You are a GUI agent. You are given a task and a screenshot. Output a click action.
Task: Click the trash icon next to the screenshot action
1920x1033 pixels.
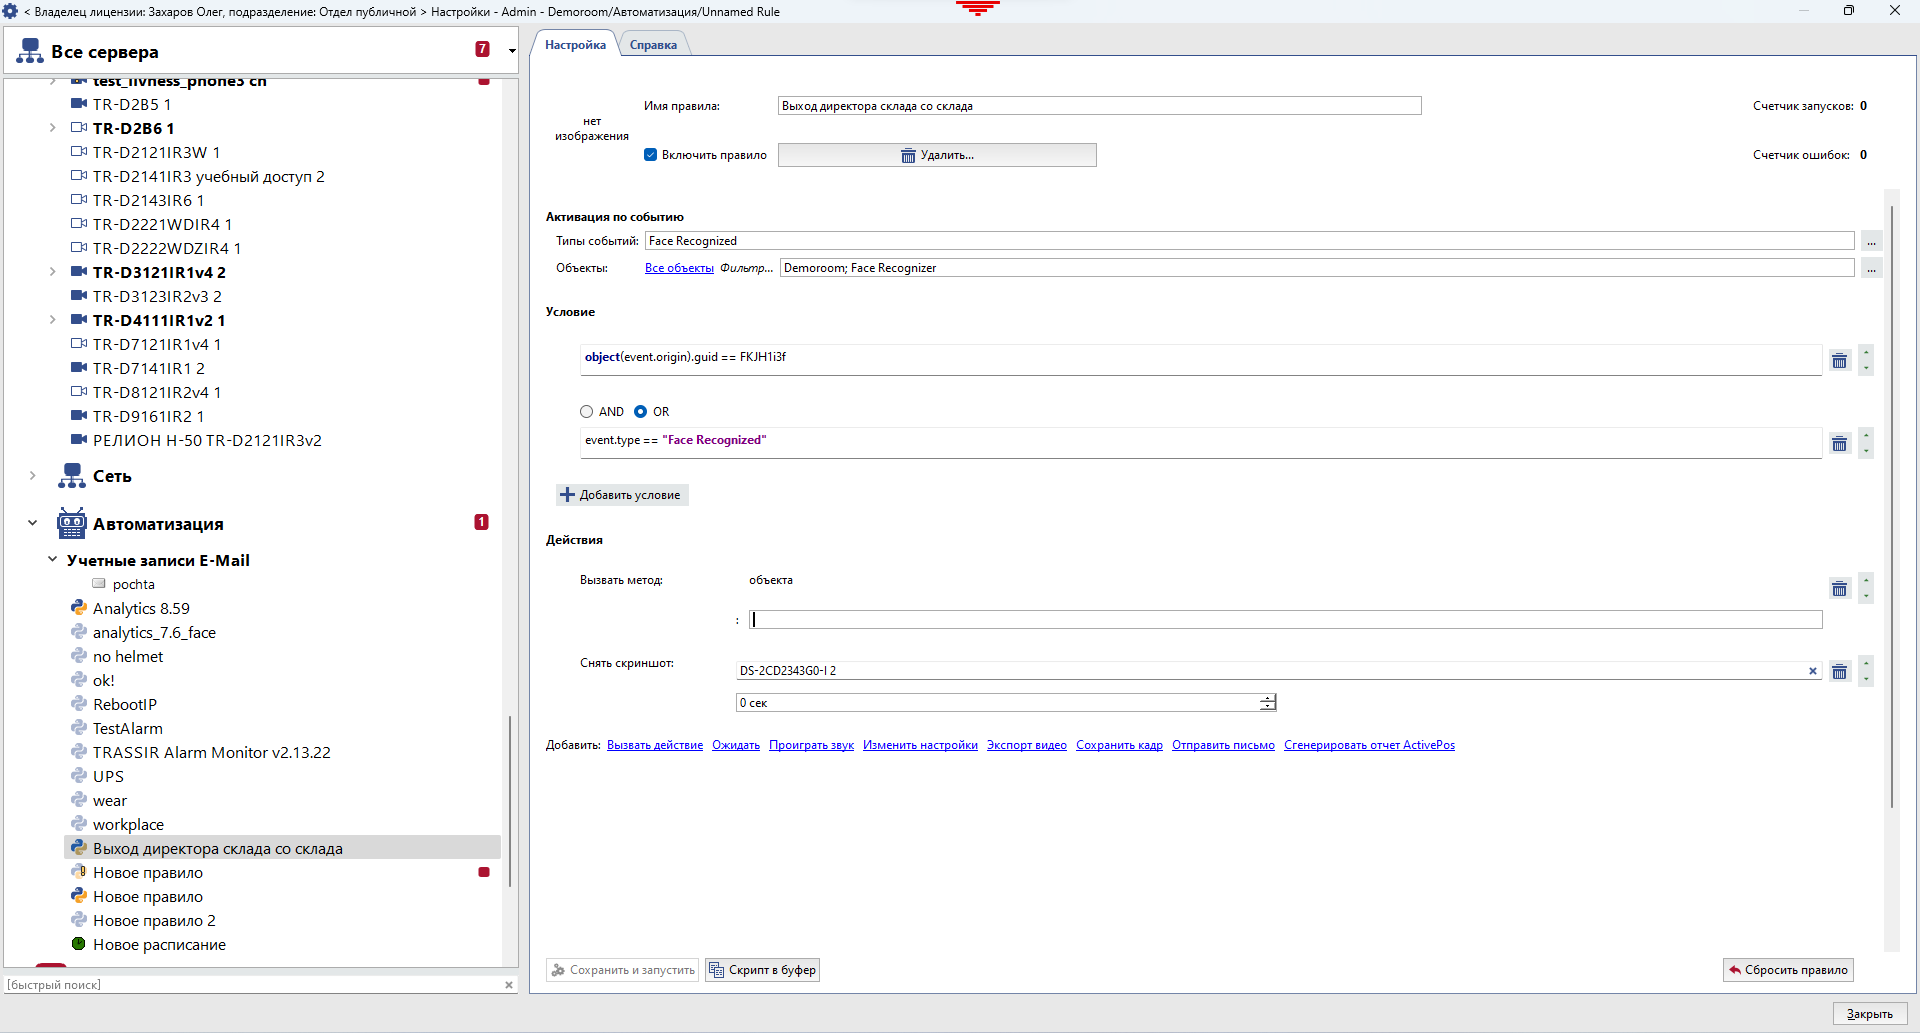tap(1840, 671)
